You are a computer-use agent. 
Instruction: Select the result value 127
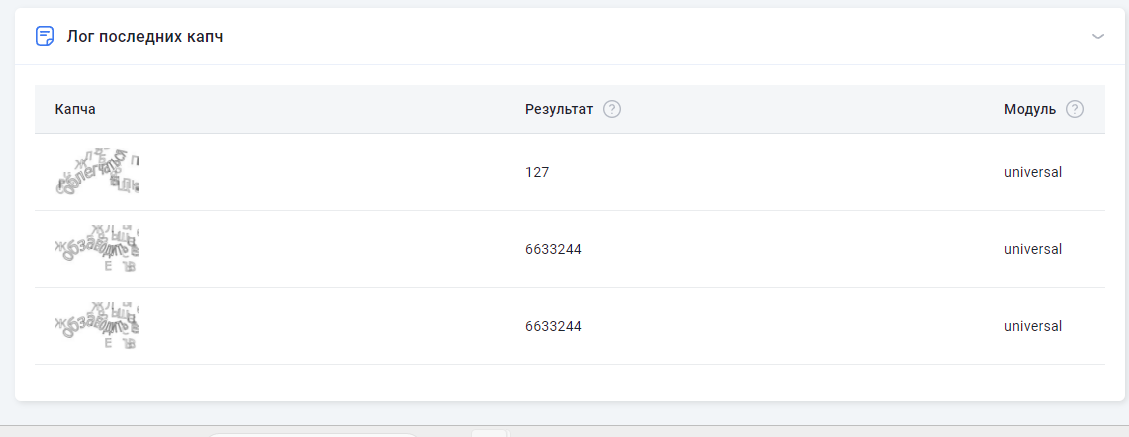click(537, 172)
